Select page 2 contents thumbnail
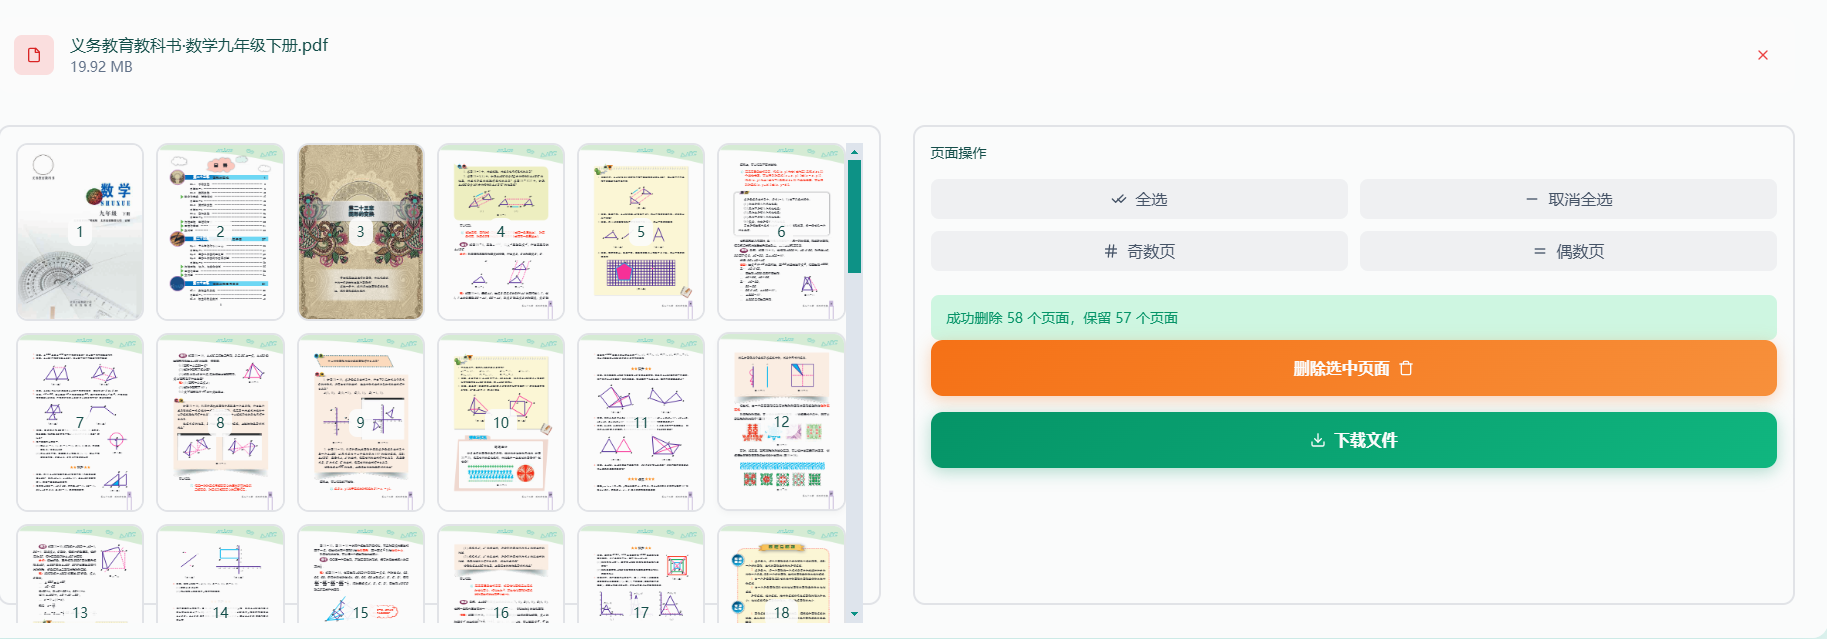The height and width of the screenshot is (639, 1827). point(220,232)
